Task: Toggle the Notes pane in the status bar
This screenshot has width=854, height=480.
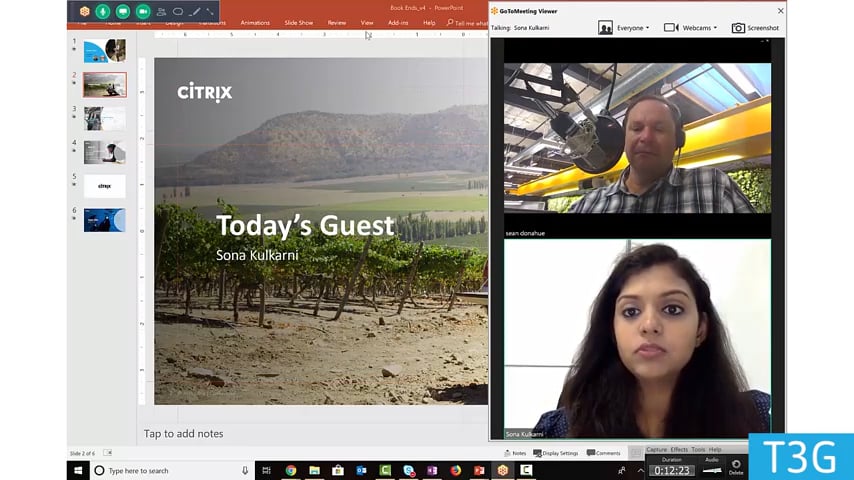Action: coord(515,453)
